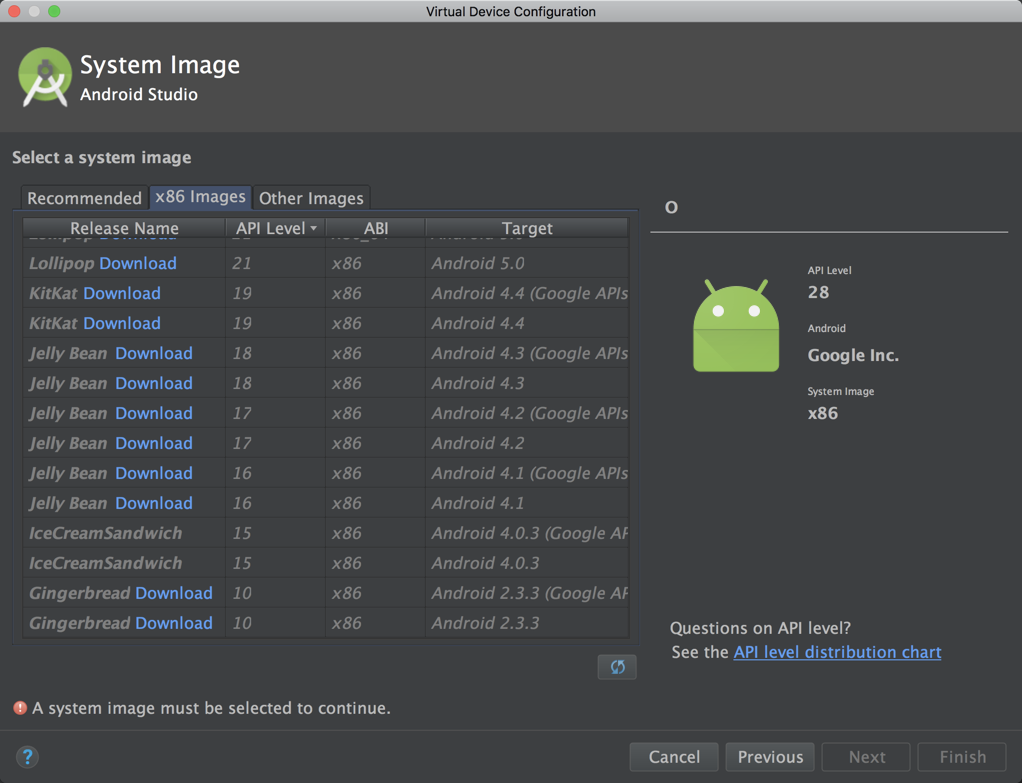Download Jelly Bean plain Android 4.1
The height and width of the screenshot is (783, 1022).
coord(154,503)
